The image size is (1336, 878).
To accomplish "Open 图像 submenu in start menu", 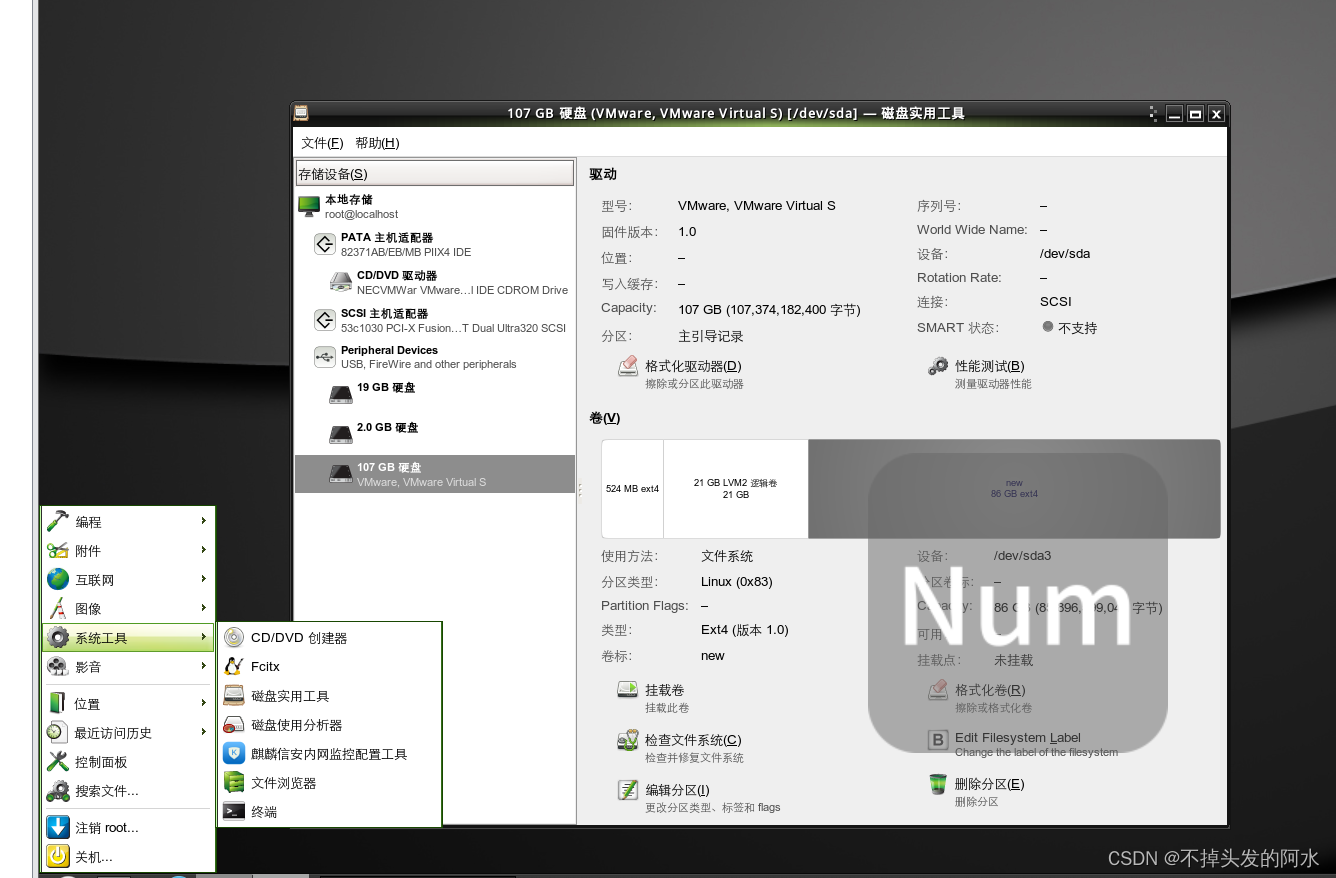I will click(x=127, y=609).
